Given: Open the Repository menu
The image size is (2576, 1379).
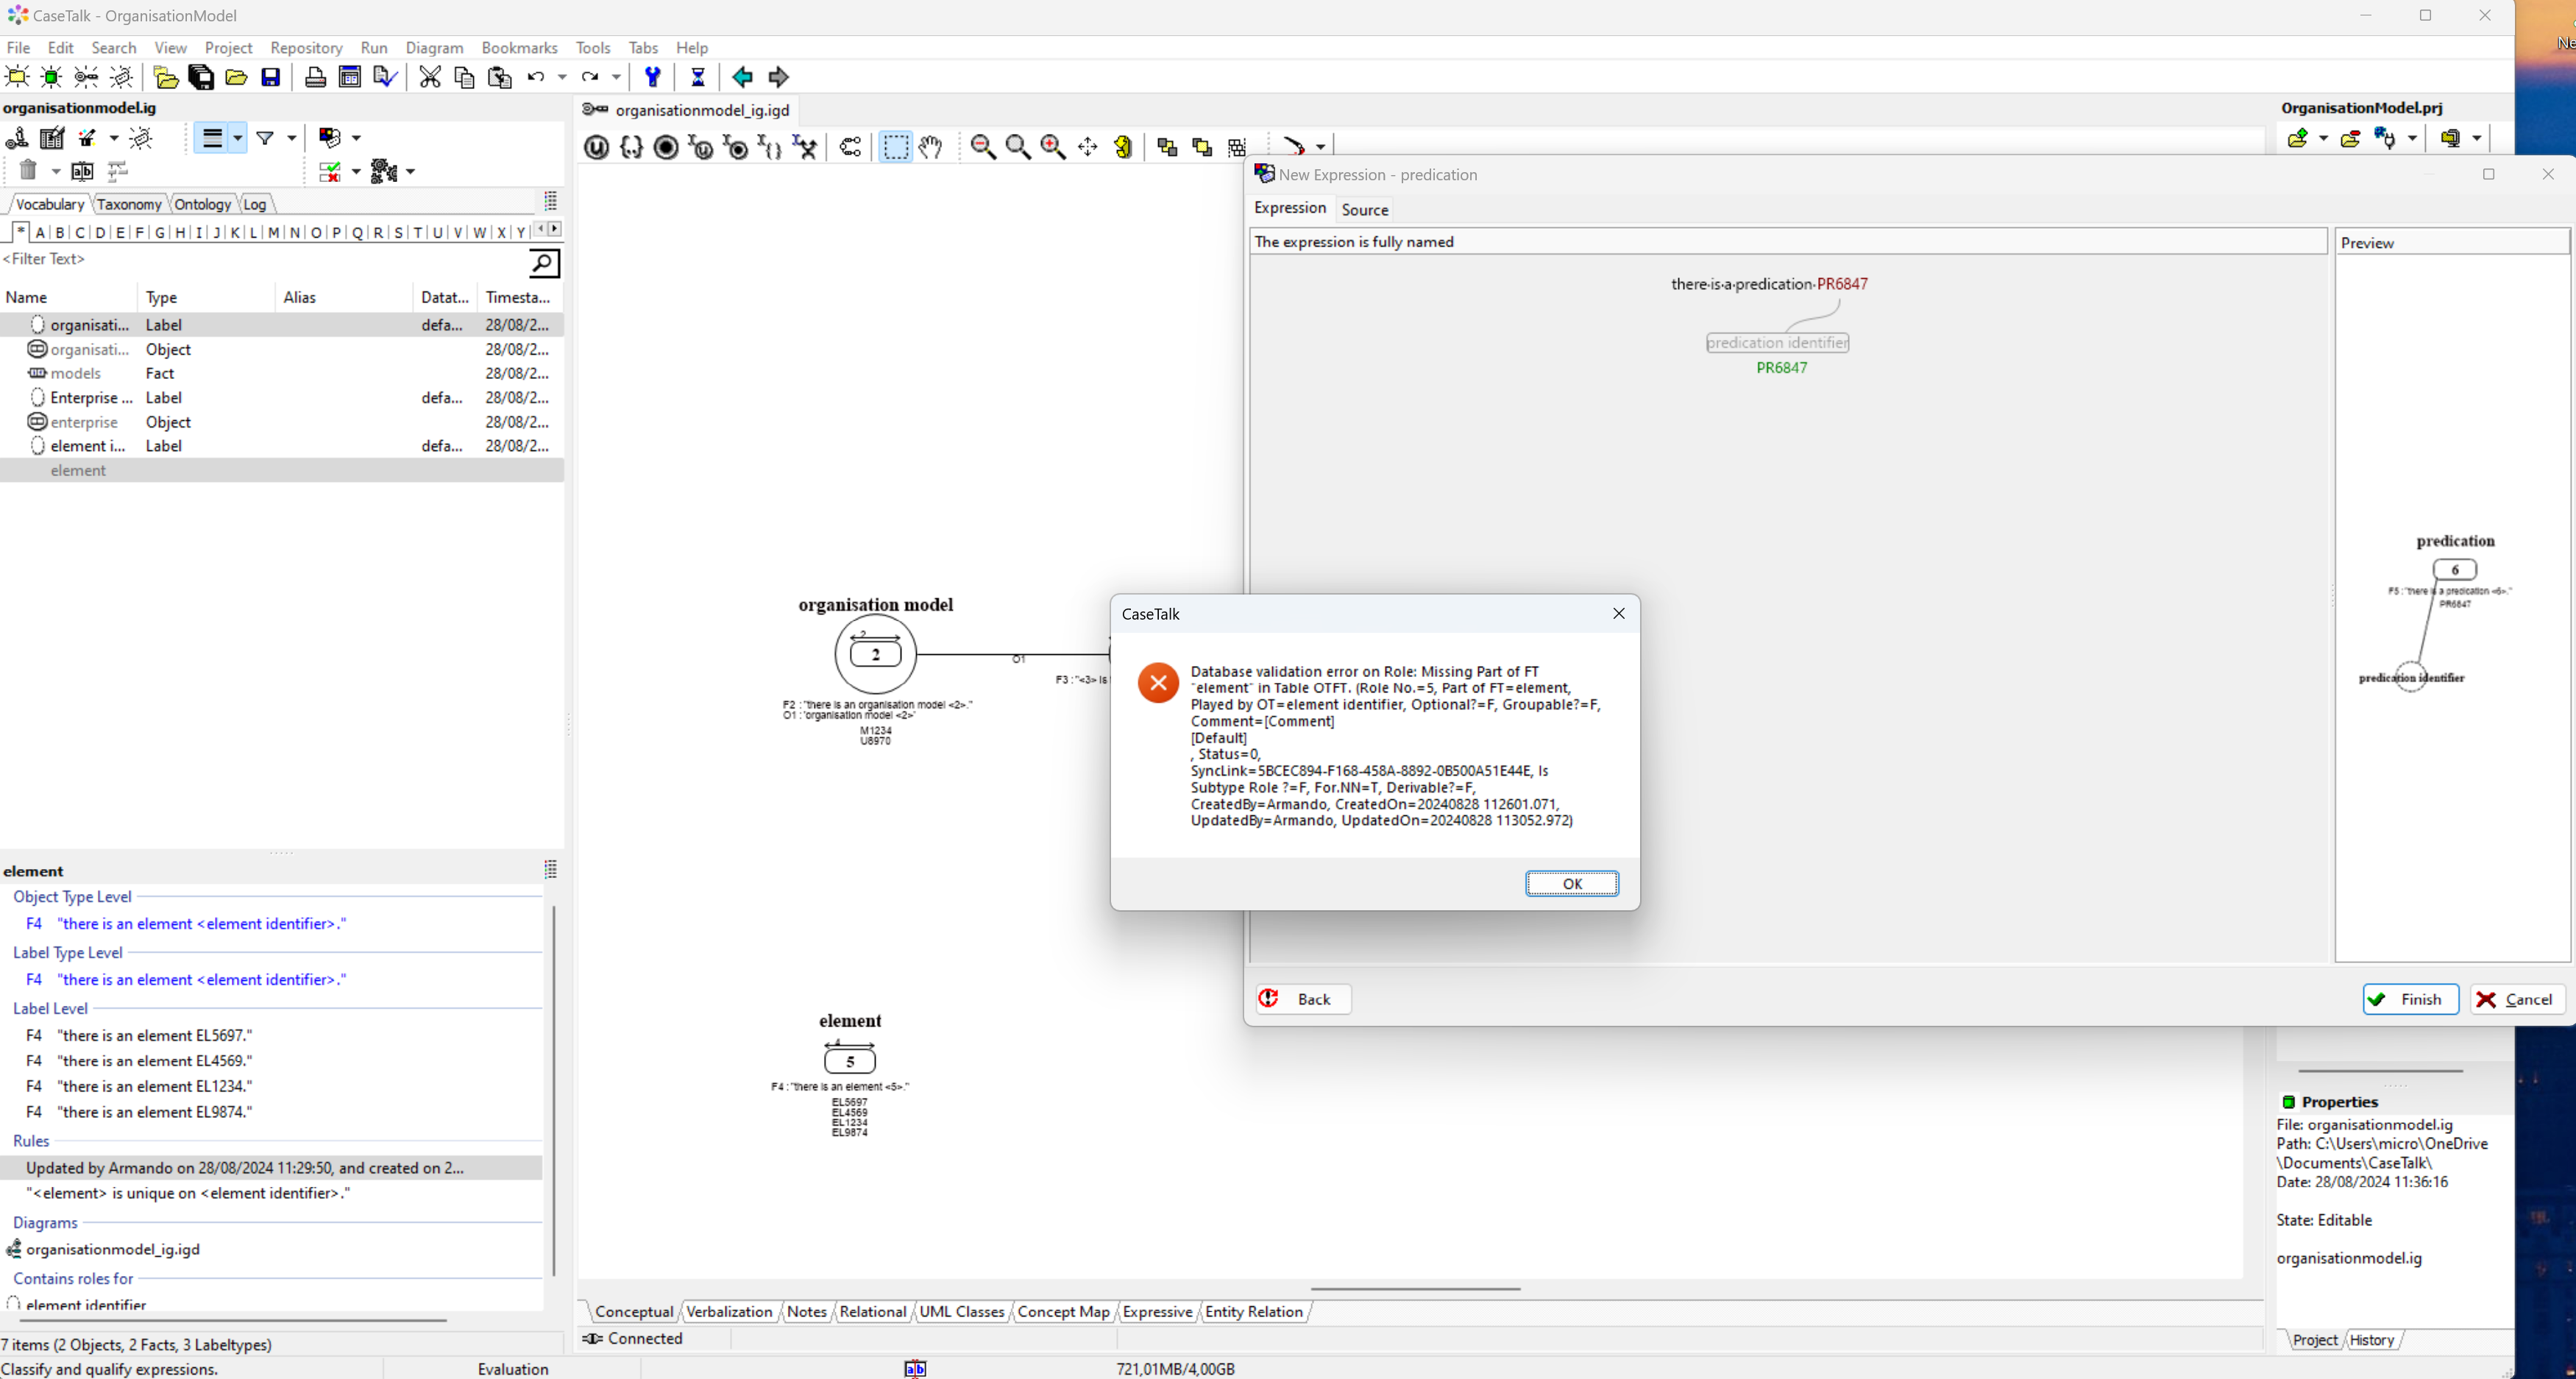Looking at the screenshot, I should [306, 47].
